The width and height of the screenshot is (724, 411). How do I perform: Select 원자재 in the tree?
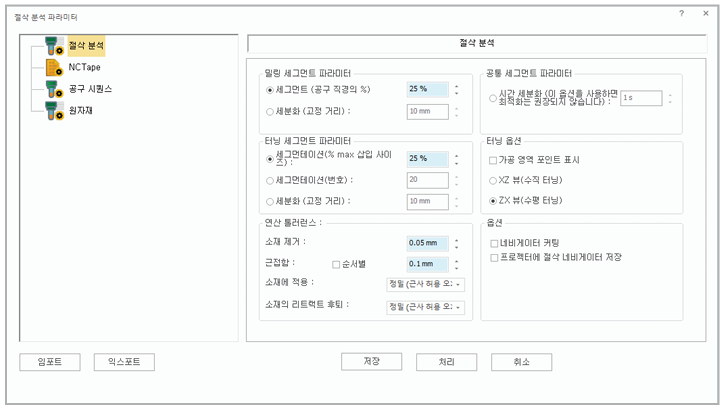pos(81,110)
